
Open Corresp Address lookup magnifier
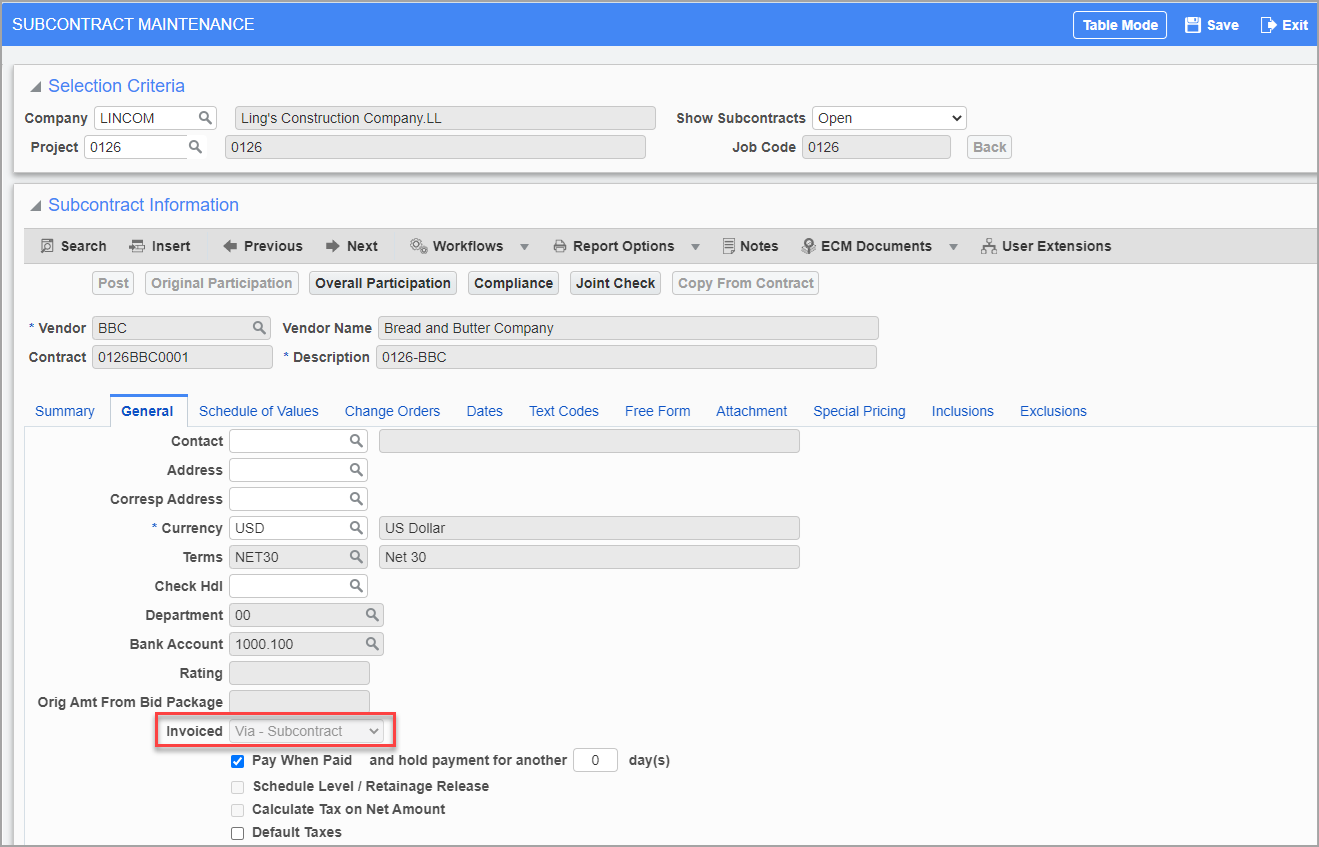point(356,498)
